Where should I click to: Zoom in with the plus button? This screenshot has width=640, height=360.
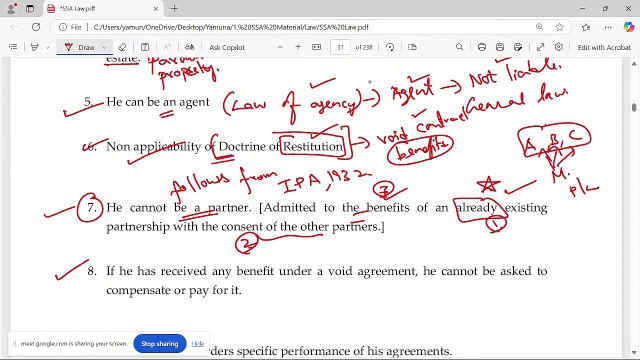pyautogui.click(x=298, y=47)
